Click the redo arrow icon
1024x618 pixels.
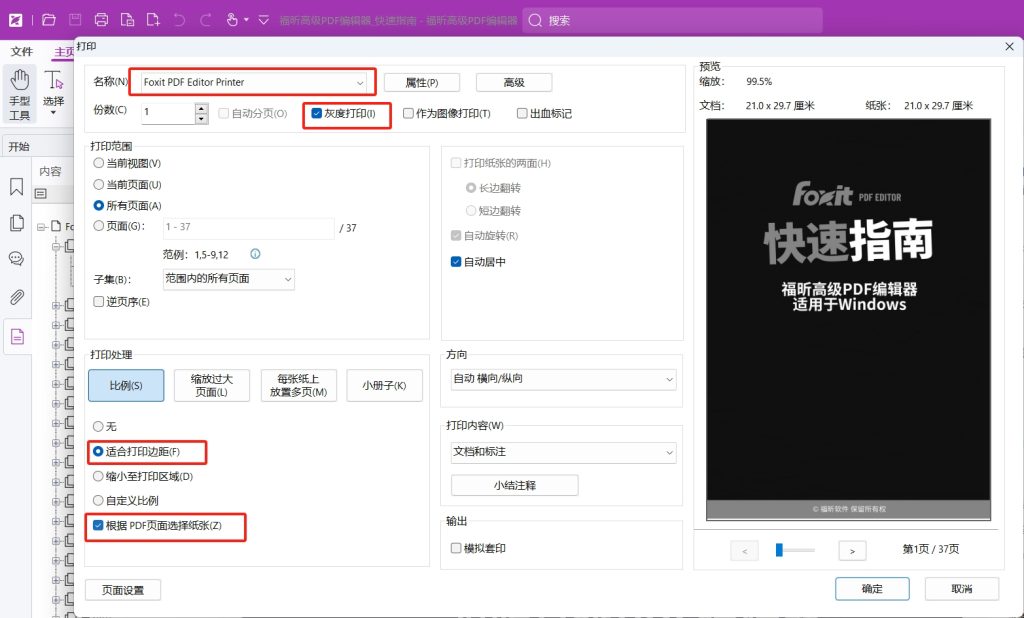206,20
